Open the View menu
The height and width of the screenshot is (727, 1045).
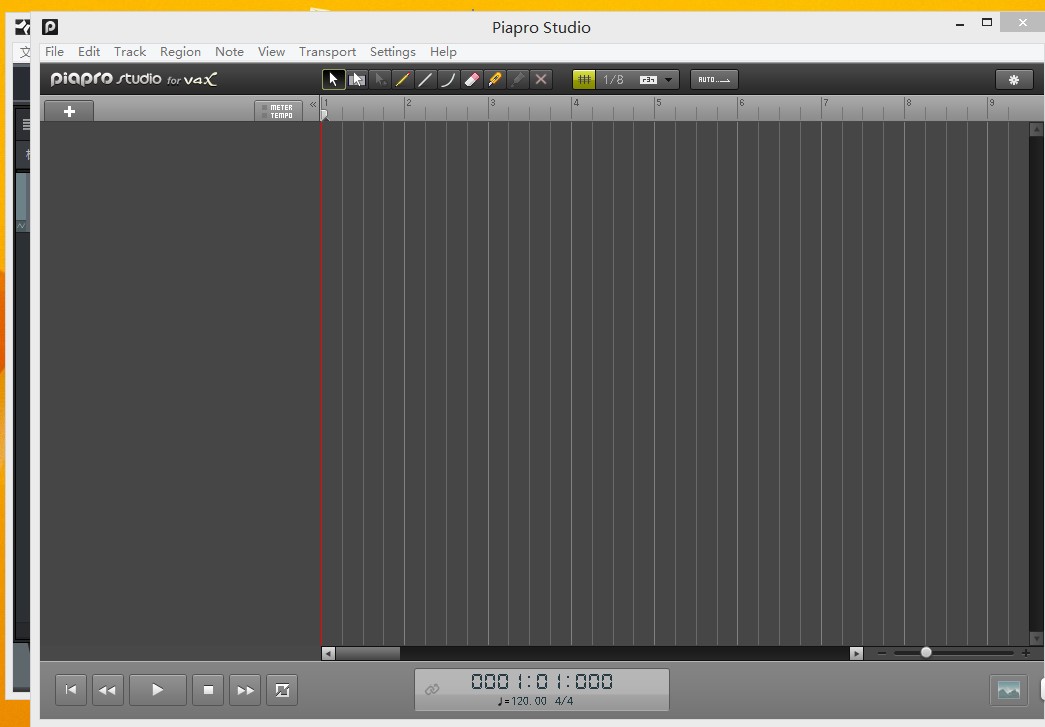click(x=271, y=52)
